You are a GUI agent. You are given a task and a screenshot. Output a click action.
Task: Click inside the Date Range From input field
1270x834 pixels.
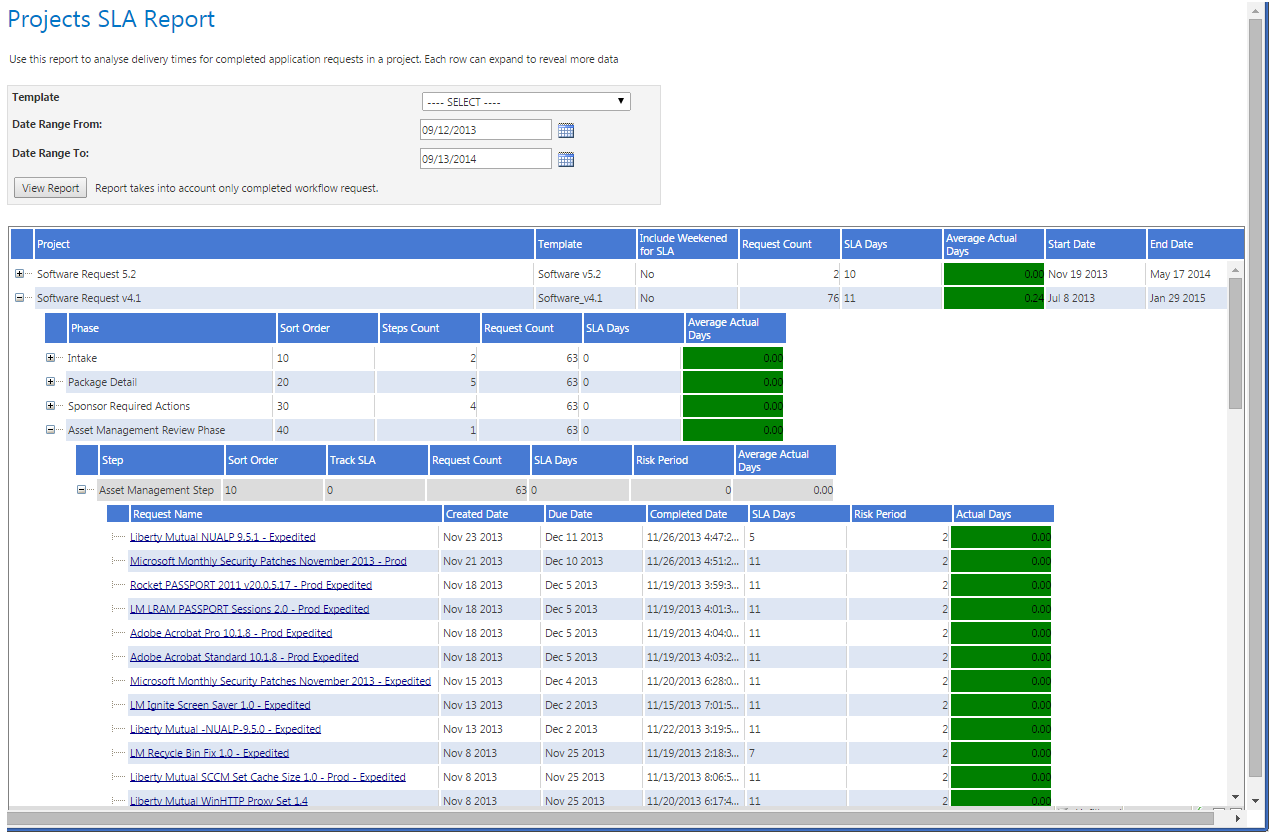tap(485, 129)
